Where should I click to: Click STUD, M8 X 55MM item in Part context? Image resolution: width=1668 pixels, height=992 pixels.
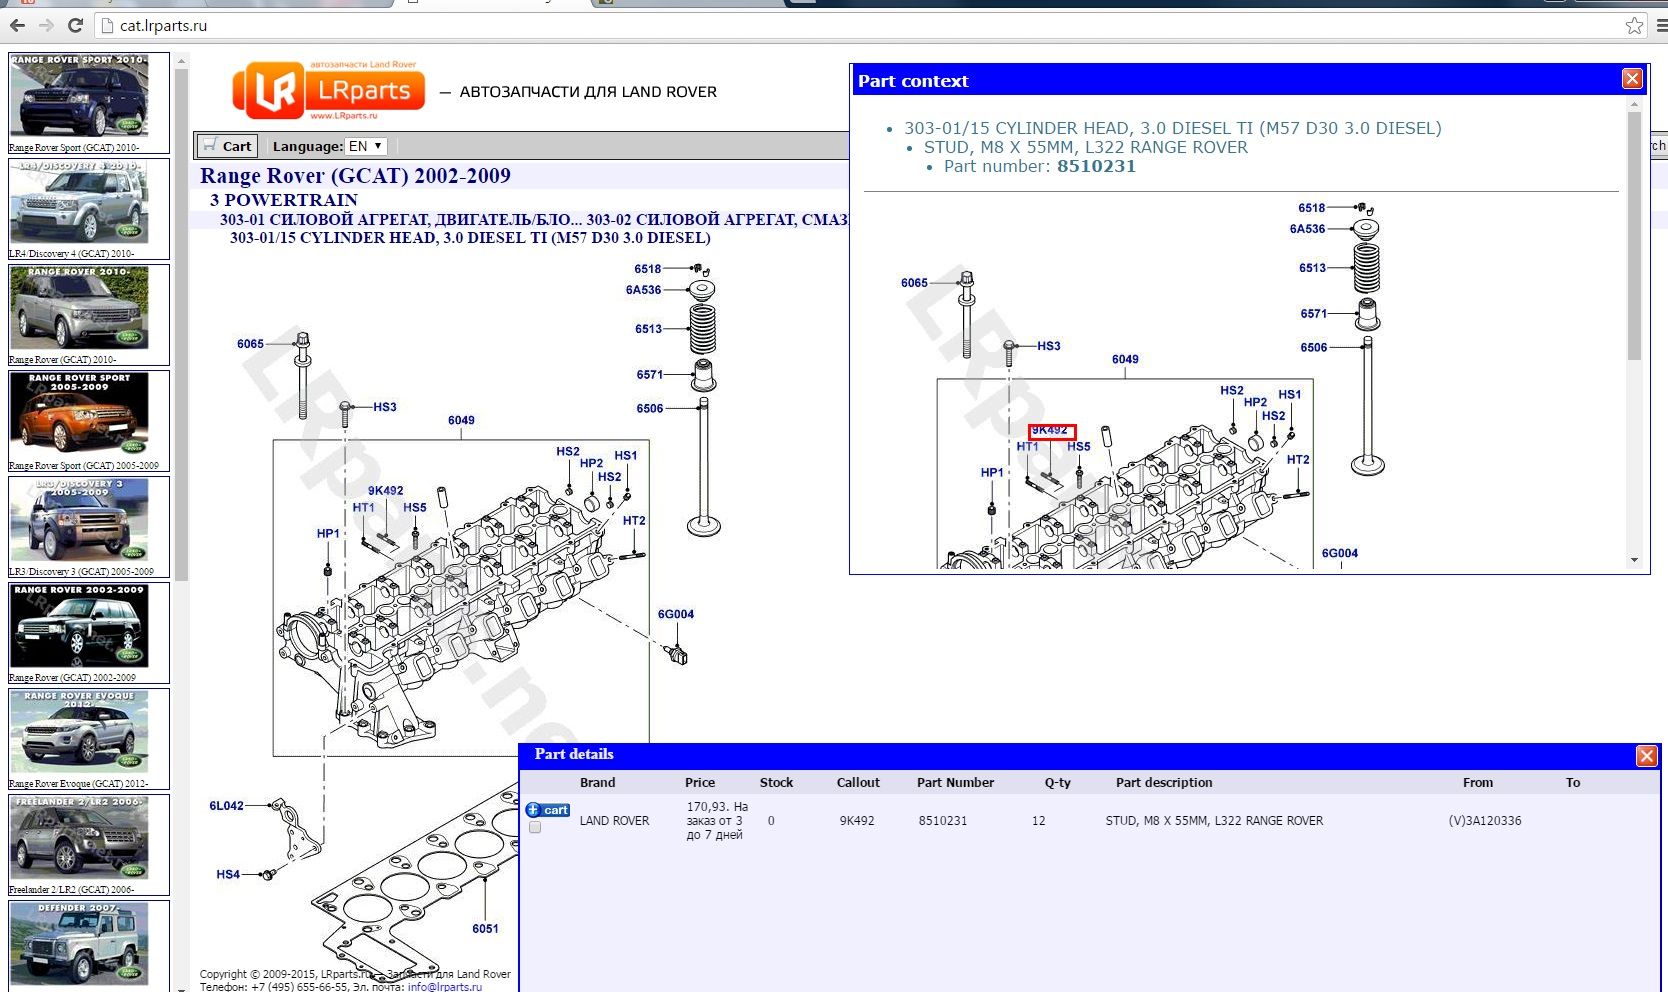coord(1086,147)
